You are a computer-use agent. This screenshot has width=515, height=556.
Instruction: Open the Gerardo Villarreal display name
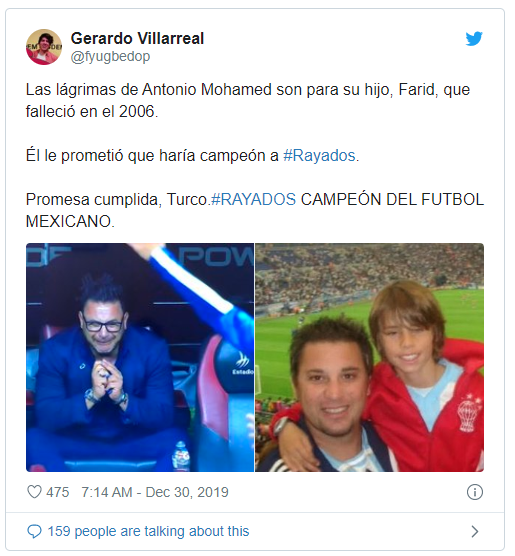pos(137,38)
